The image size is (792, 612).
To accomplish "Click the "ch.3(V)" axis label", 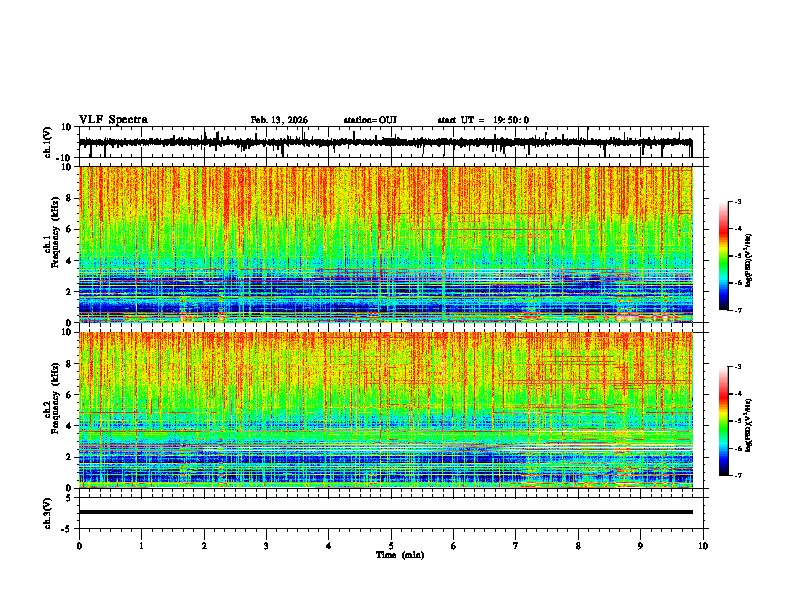I will (48, 513).
